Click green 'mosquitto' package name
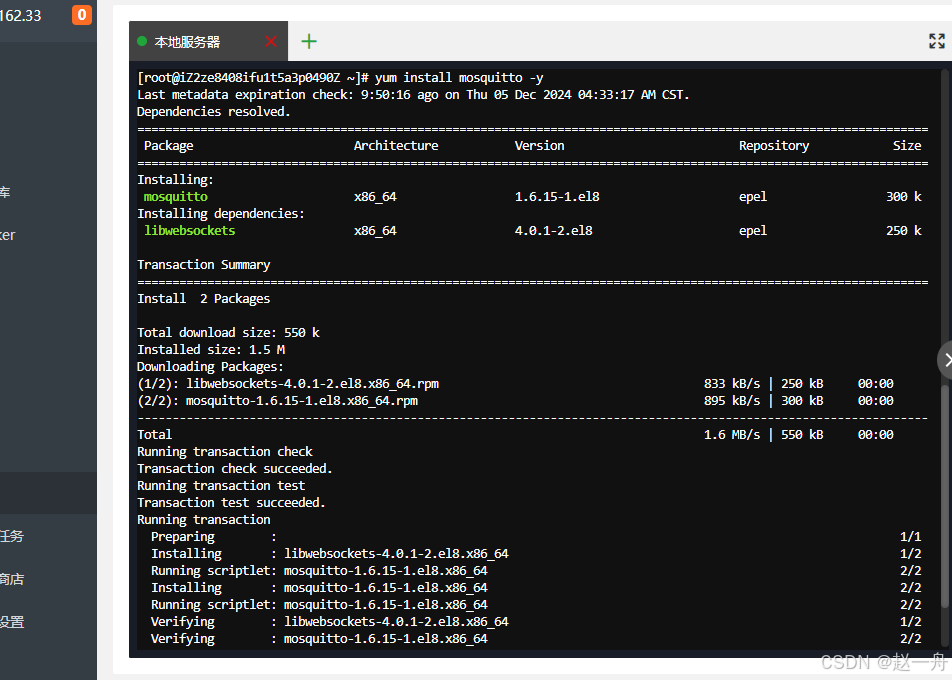This screenshot has height=680, width=952. [175, 197]
